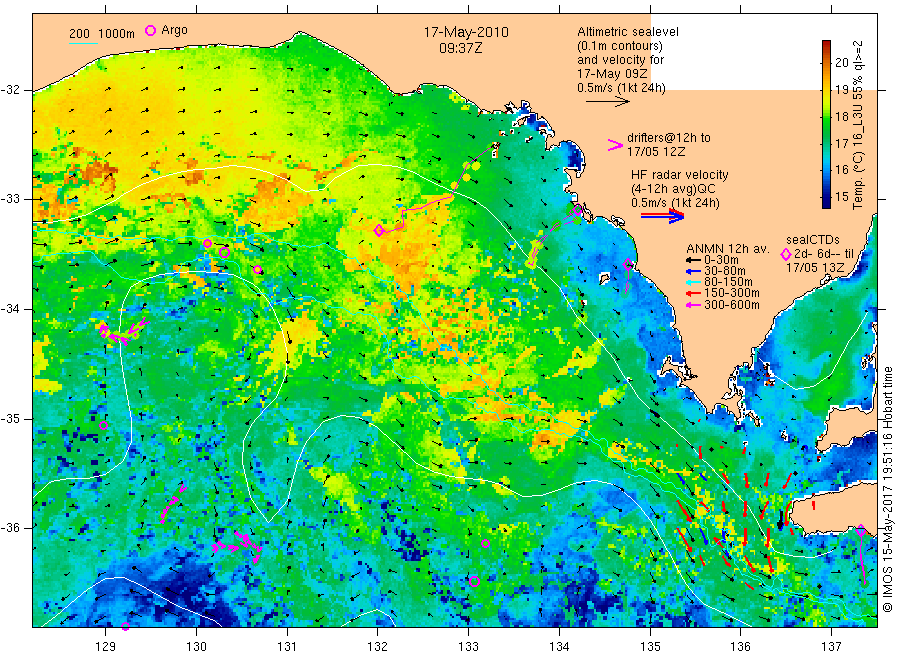
Task: Click blue arrow beside 30-80m label
Action: point(693,271)
